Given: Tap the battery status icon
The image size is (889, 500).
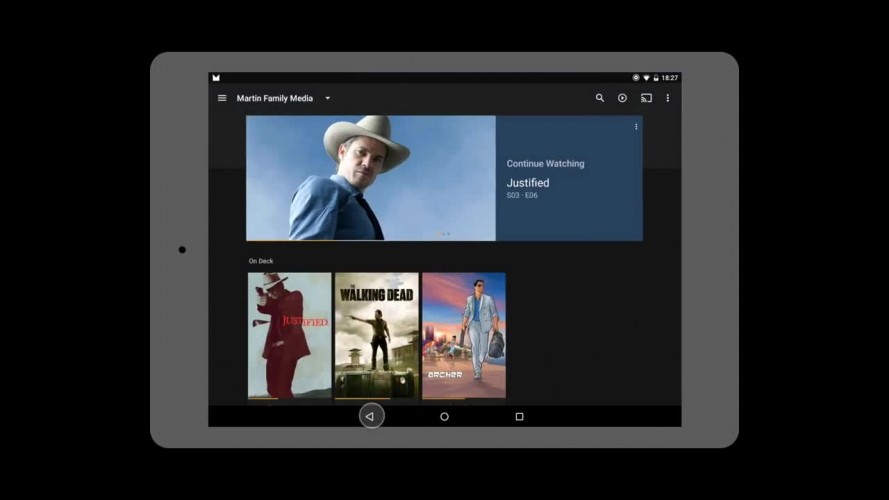Looking at the screenshot, I should [655, 78].
